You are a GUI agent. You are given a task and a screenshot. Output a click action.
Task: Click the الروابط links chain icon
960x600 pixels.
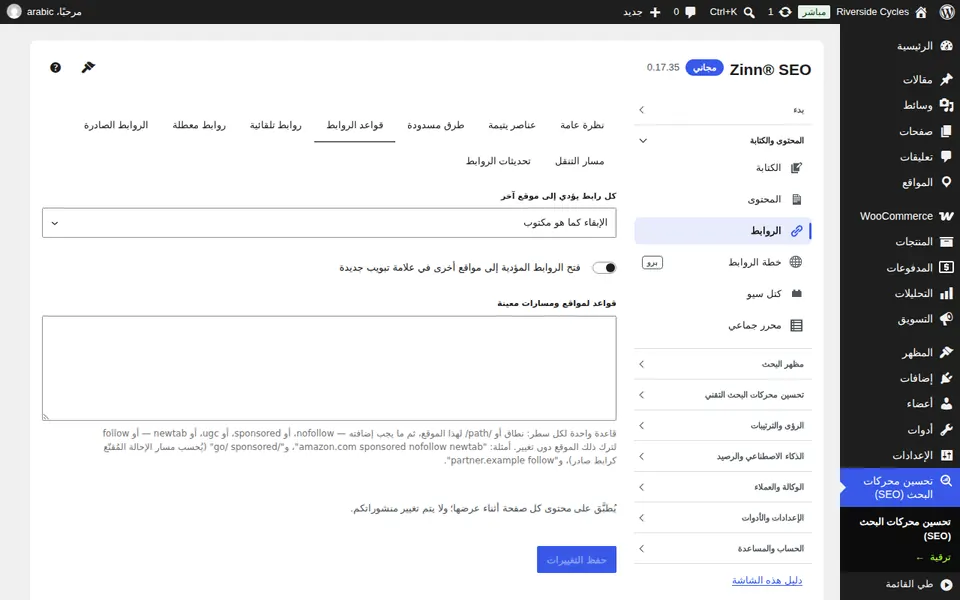pyautogui.click(x=796, y=231)
